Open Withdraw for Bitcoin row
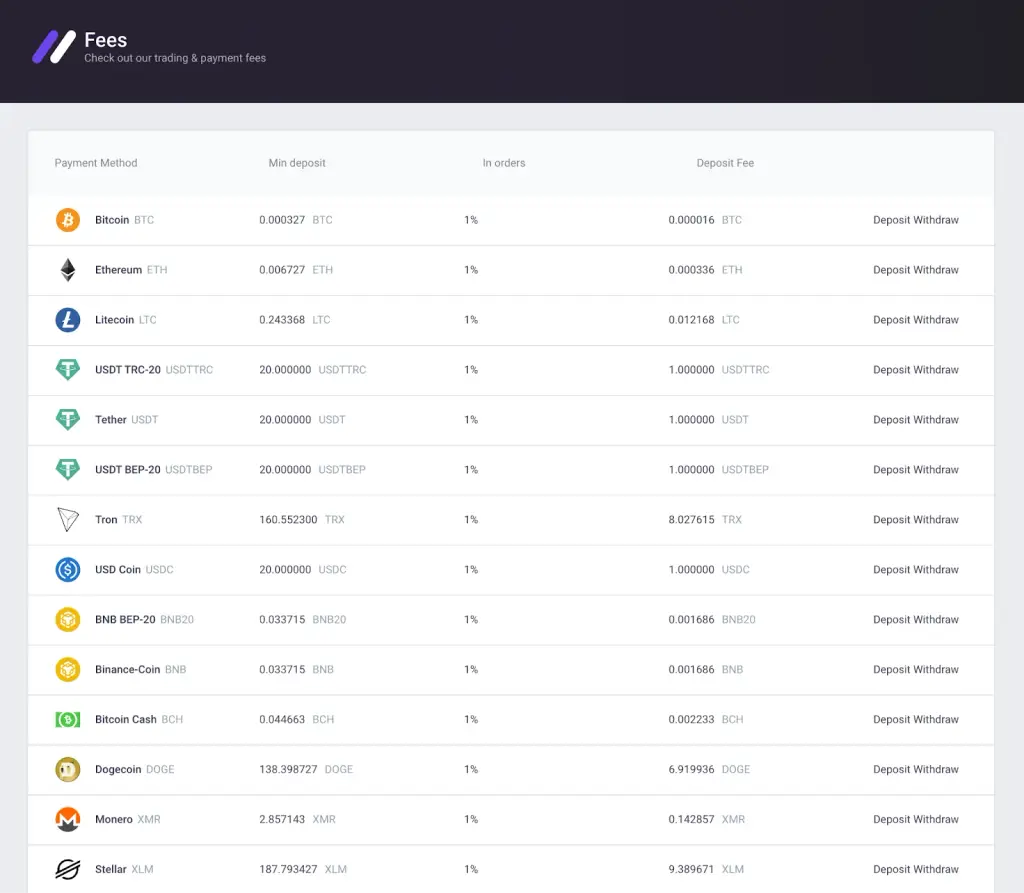The image size is (1024, 893). click(x=936, y=219)
